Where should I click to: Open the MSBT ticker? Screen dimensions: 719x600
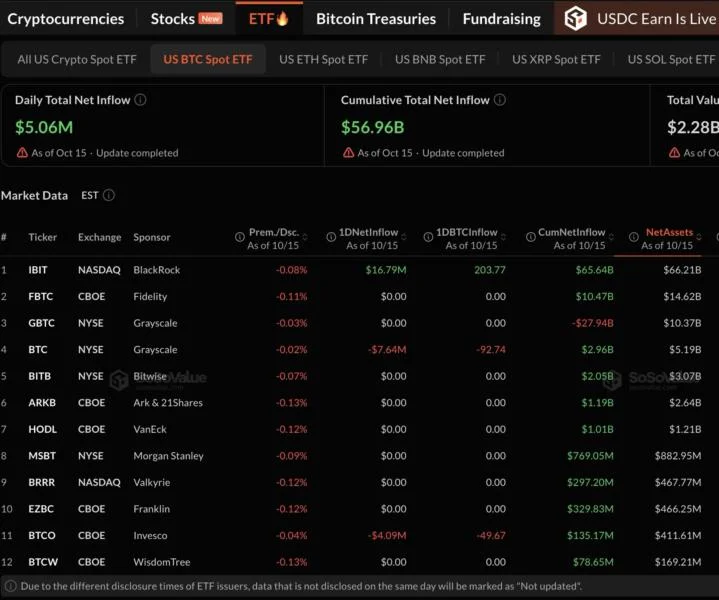(x=42, y=456)
